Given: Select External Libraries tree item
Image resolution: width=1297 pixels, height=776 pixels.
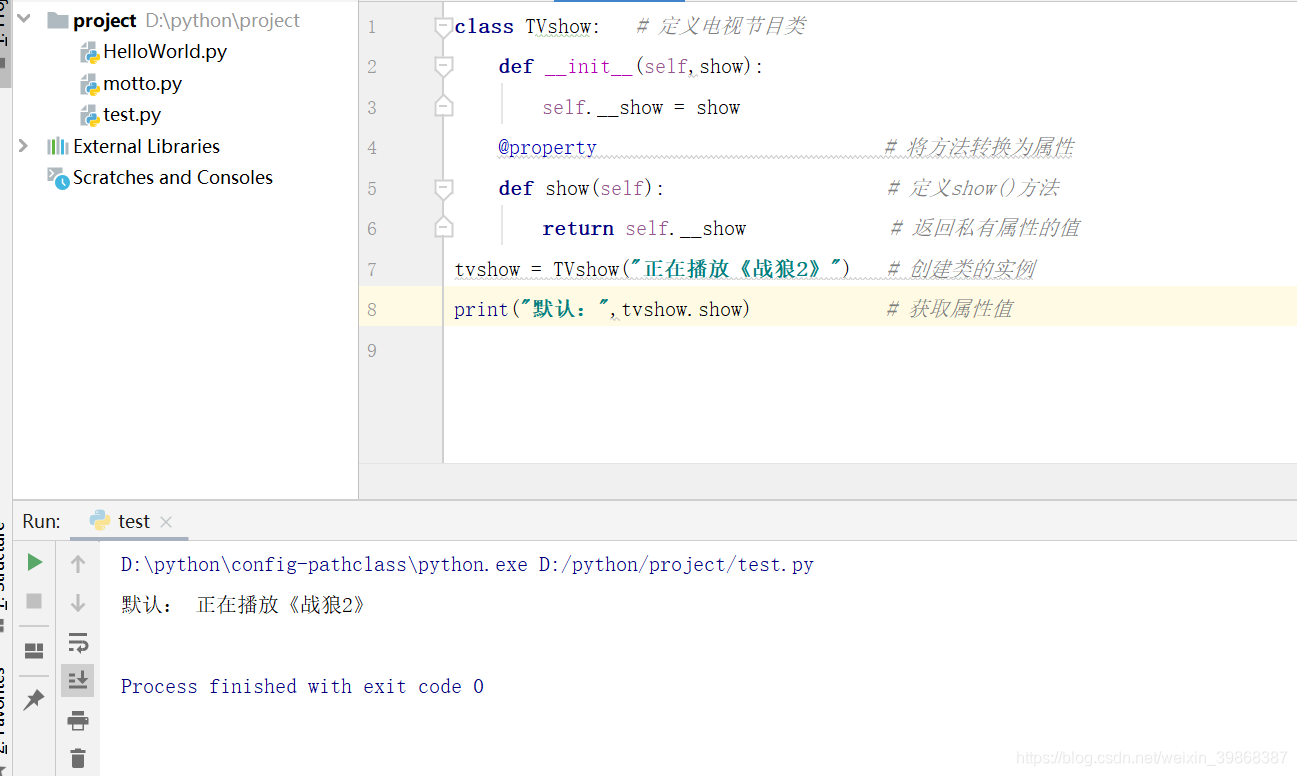Looking at the screenshot, I should click(x=146, y=146).
